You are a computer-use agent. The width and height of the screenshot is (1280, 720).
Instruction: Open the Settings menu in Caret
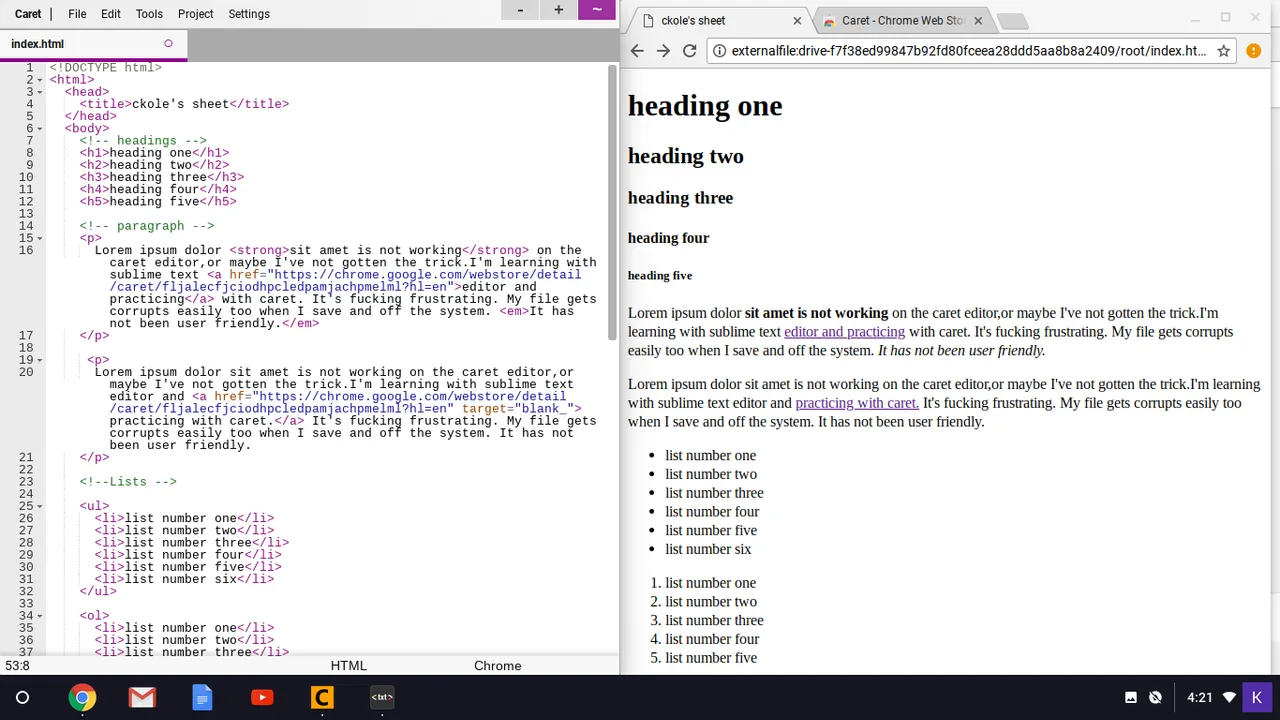point(249,14)
